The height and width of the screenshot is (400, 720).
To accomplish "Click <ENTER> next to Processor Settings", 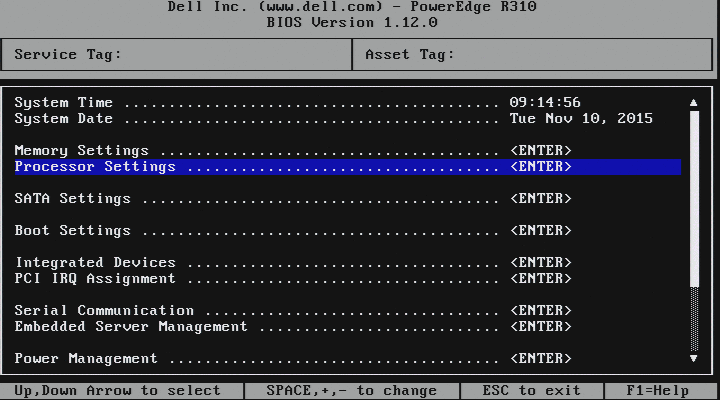I will [541, 166].
